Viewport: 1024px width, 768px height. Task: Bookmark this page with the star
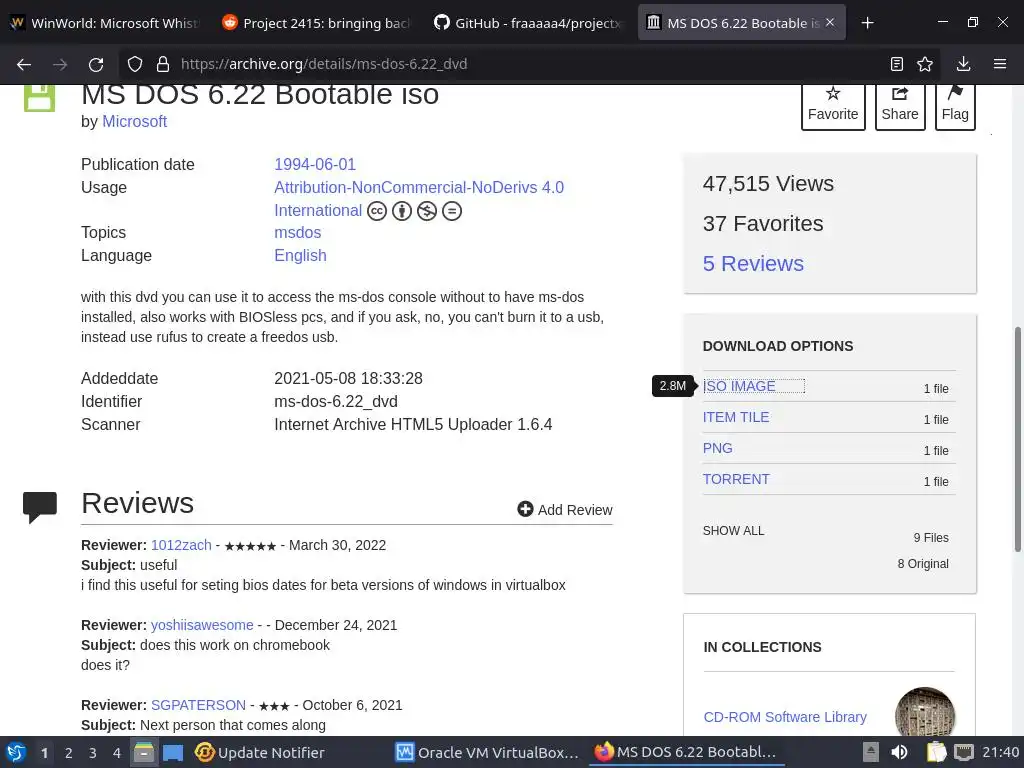click(x=925, y=64)
